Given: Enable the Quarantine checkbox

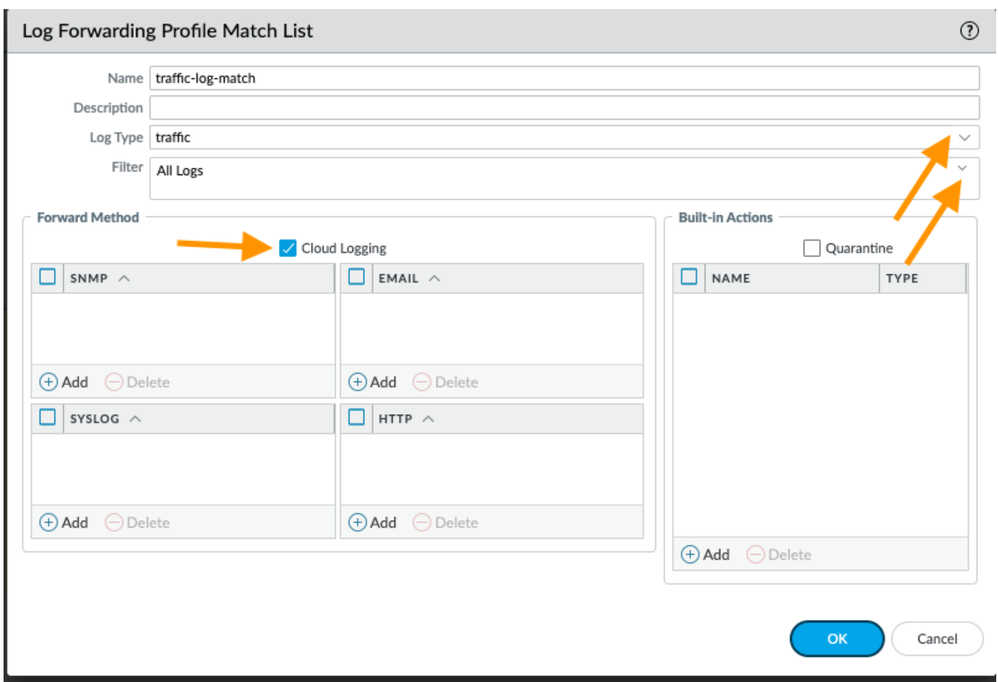Looking at the screenshot, I should tap(812, 248).
